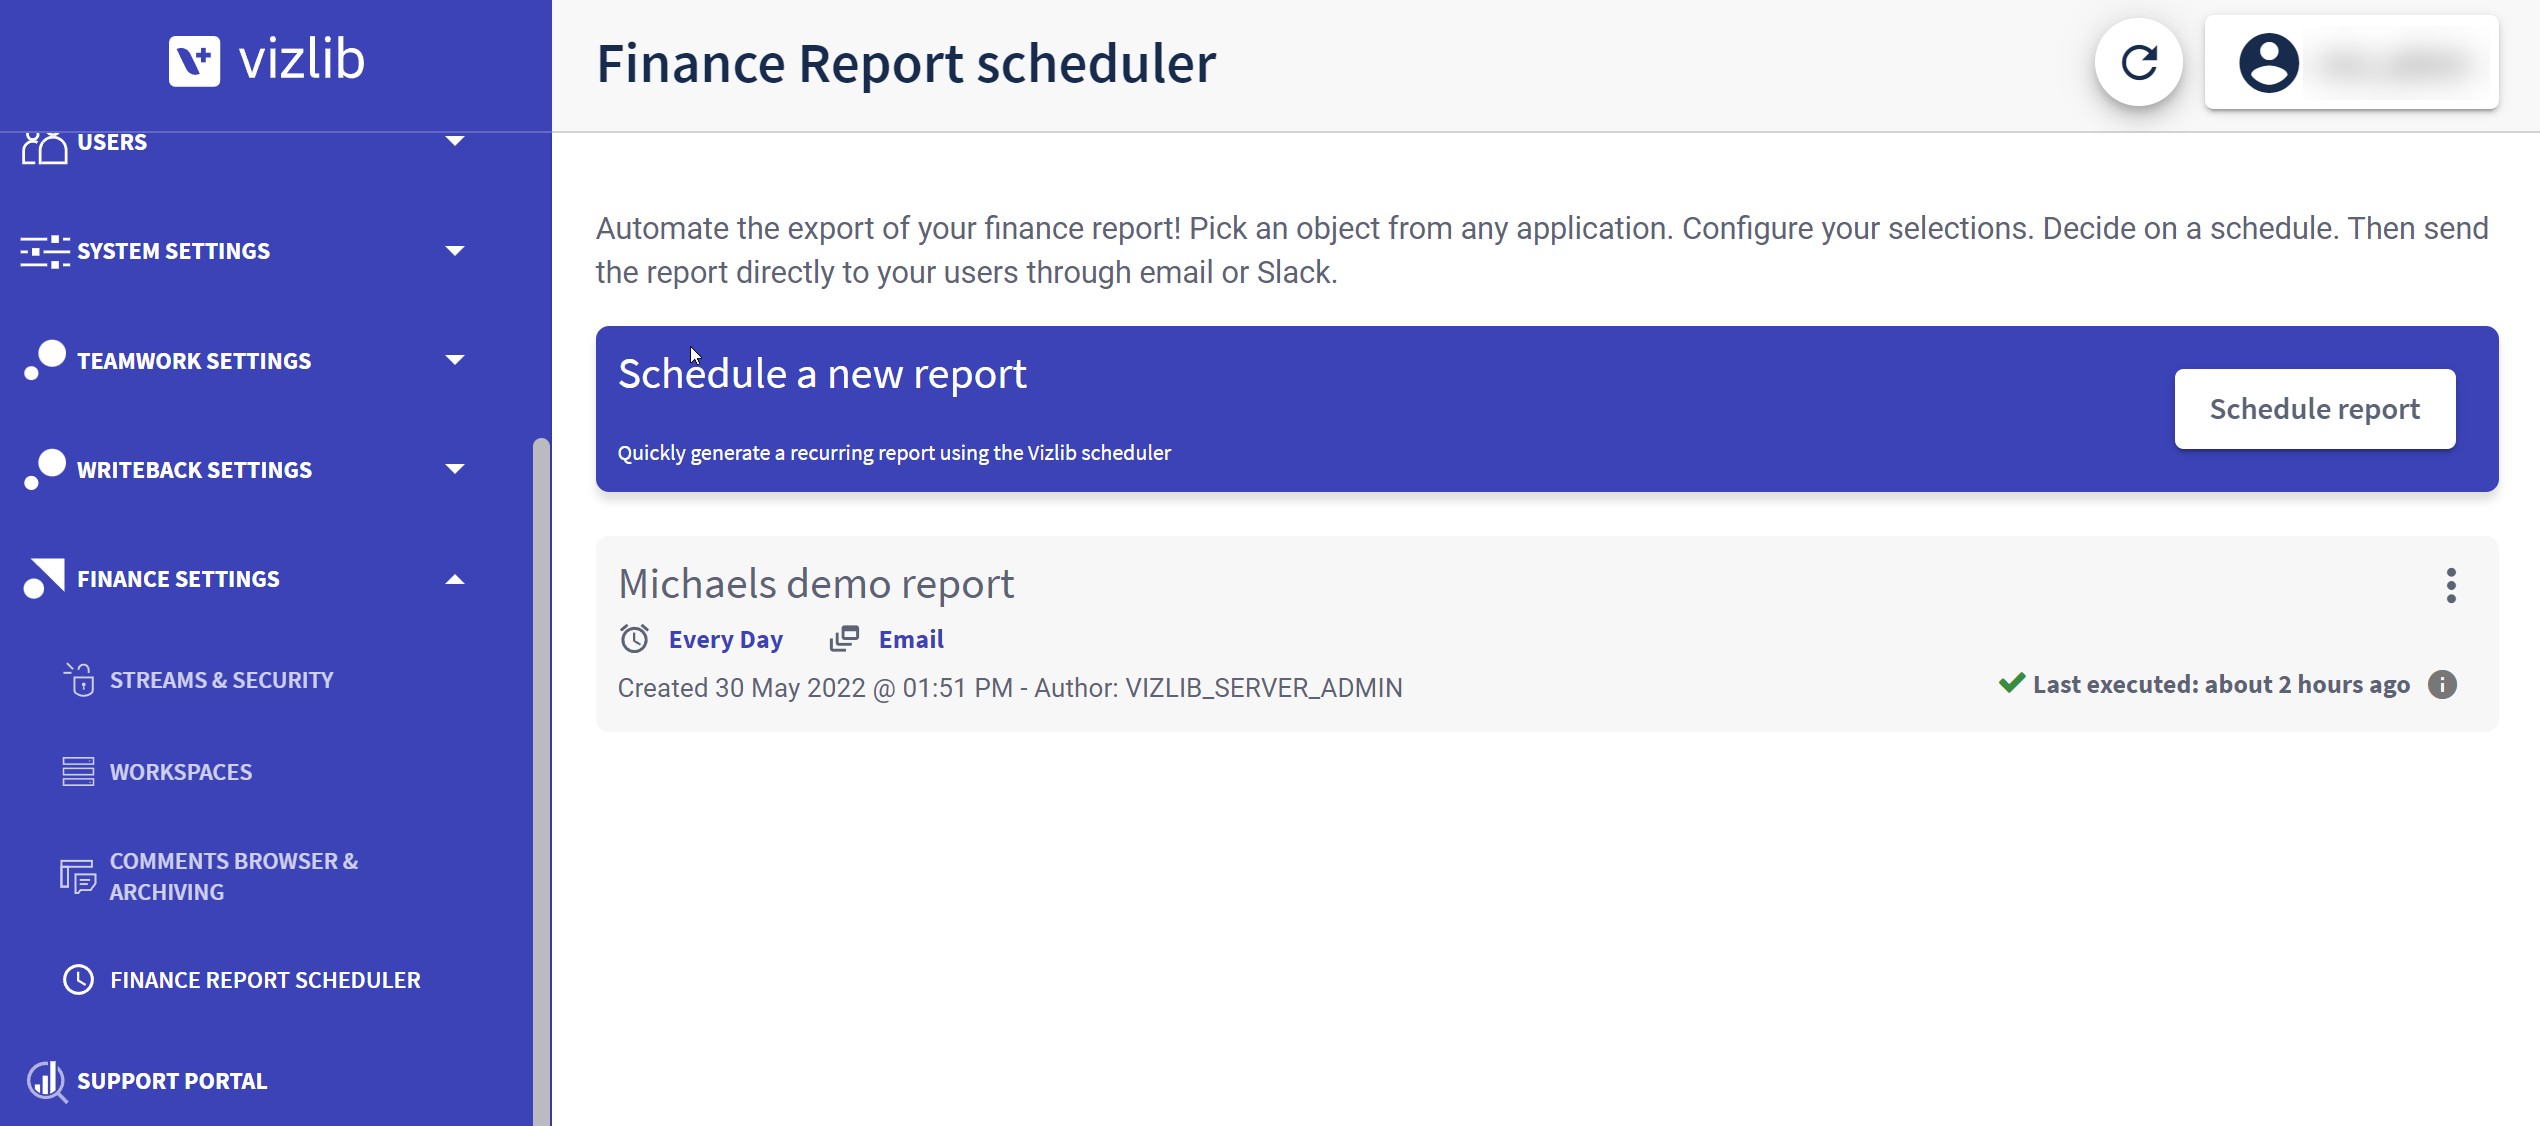
Task: Expand the Users section arrow
Action: tap(455, 142)
